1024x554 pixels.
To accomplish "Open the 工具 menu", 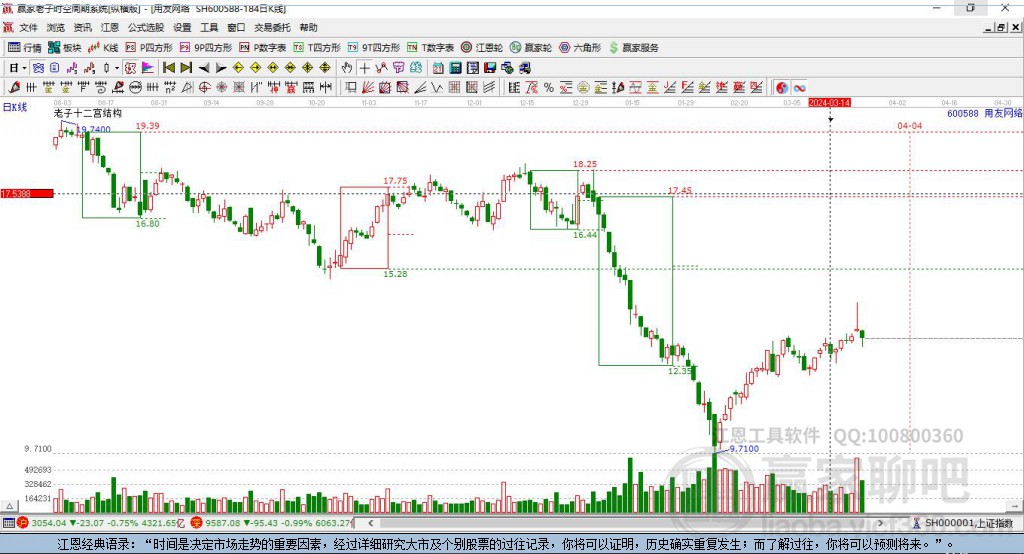I will (x=209, y=27).
